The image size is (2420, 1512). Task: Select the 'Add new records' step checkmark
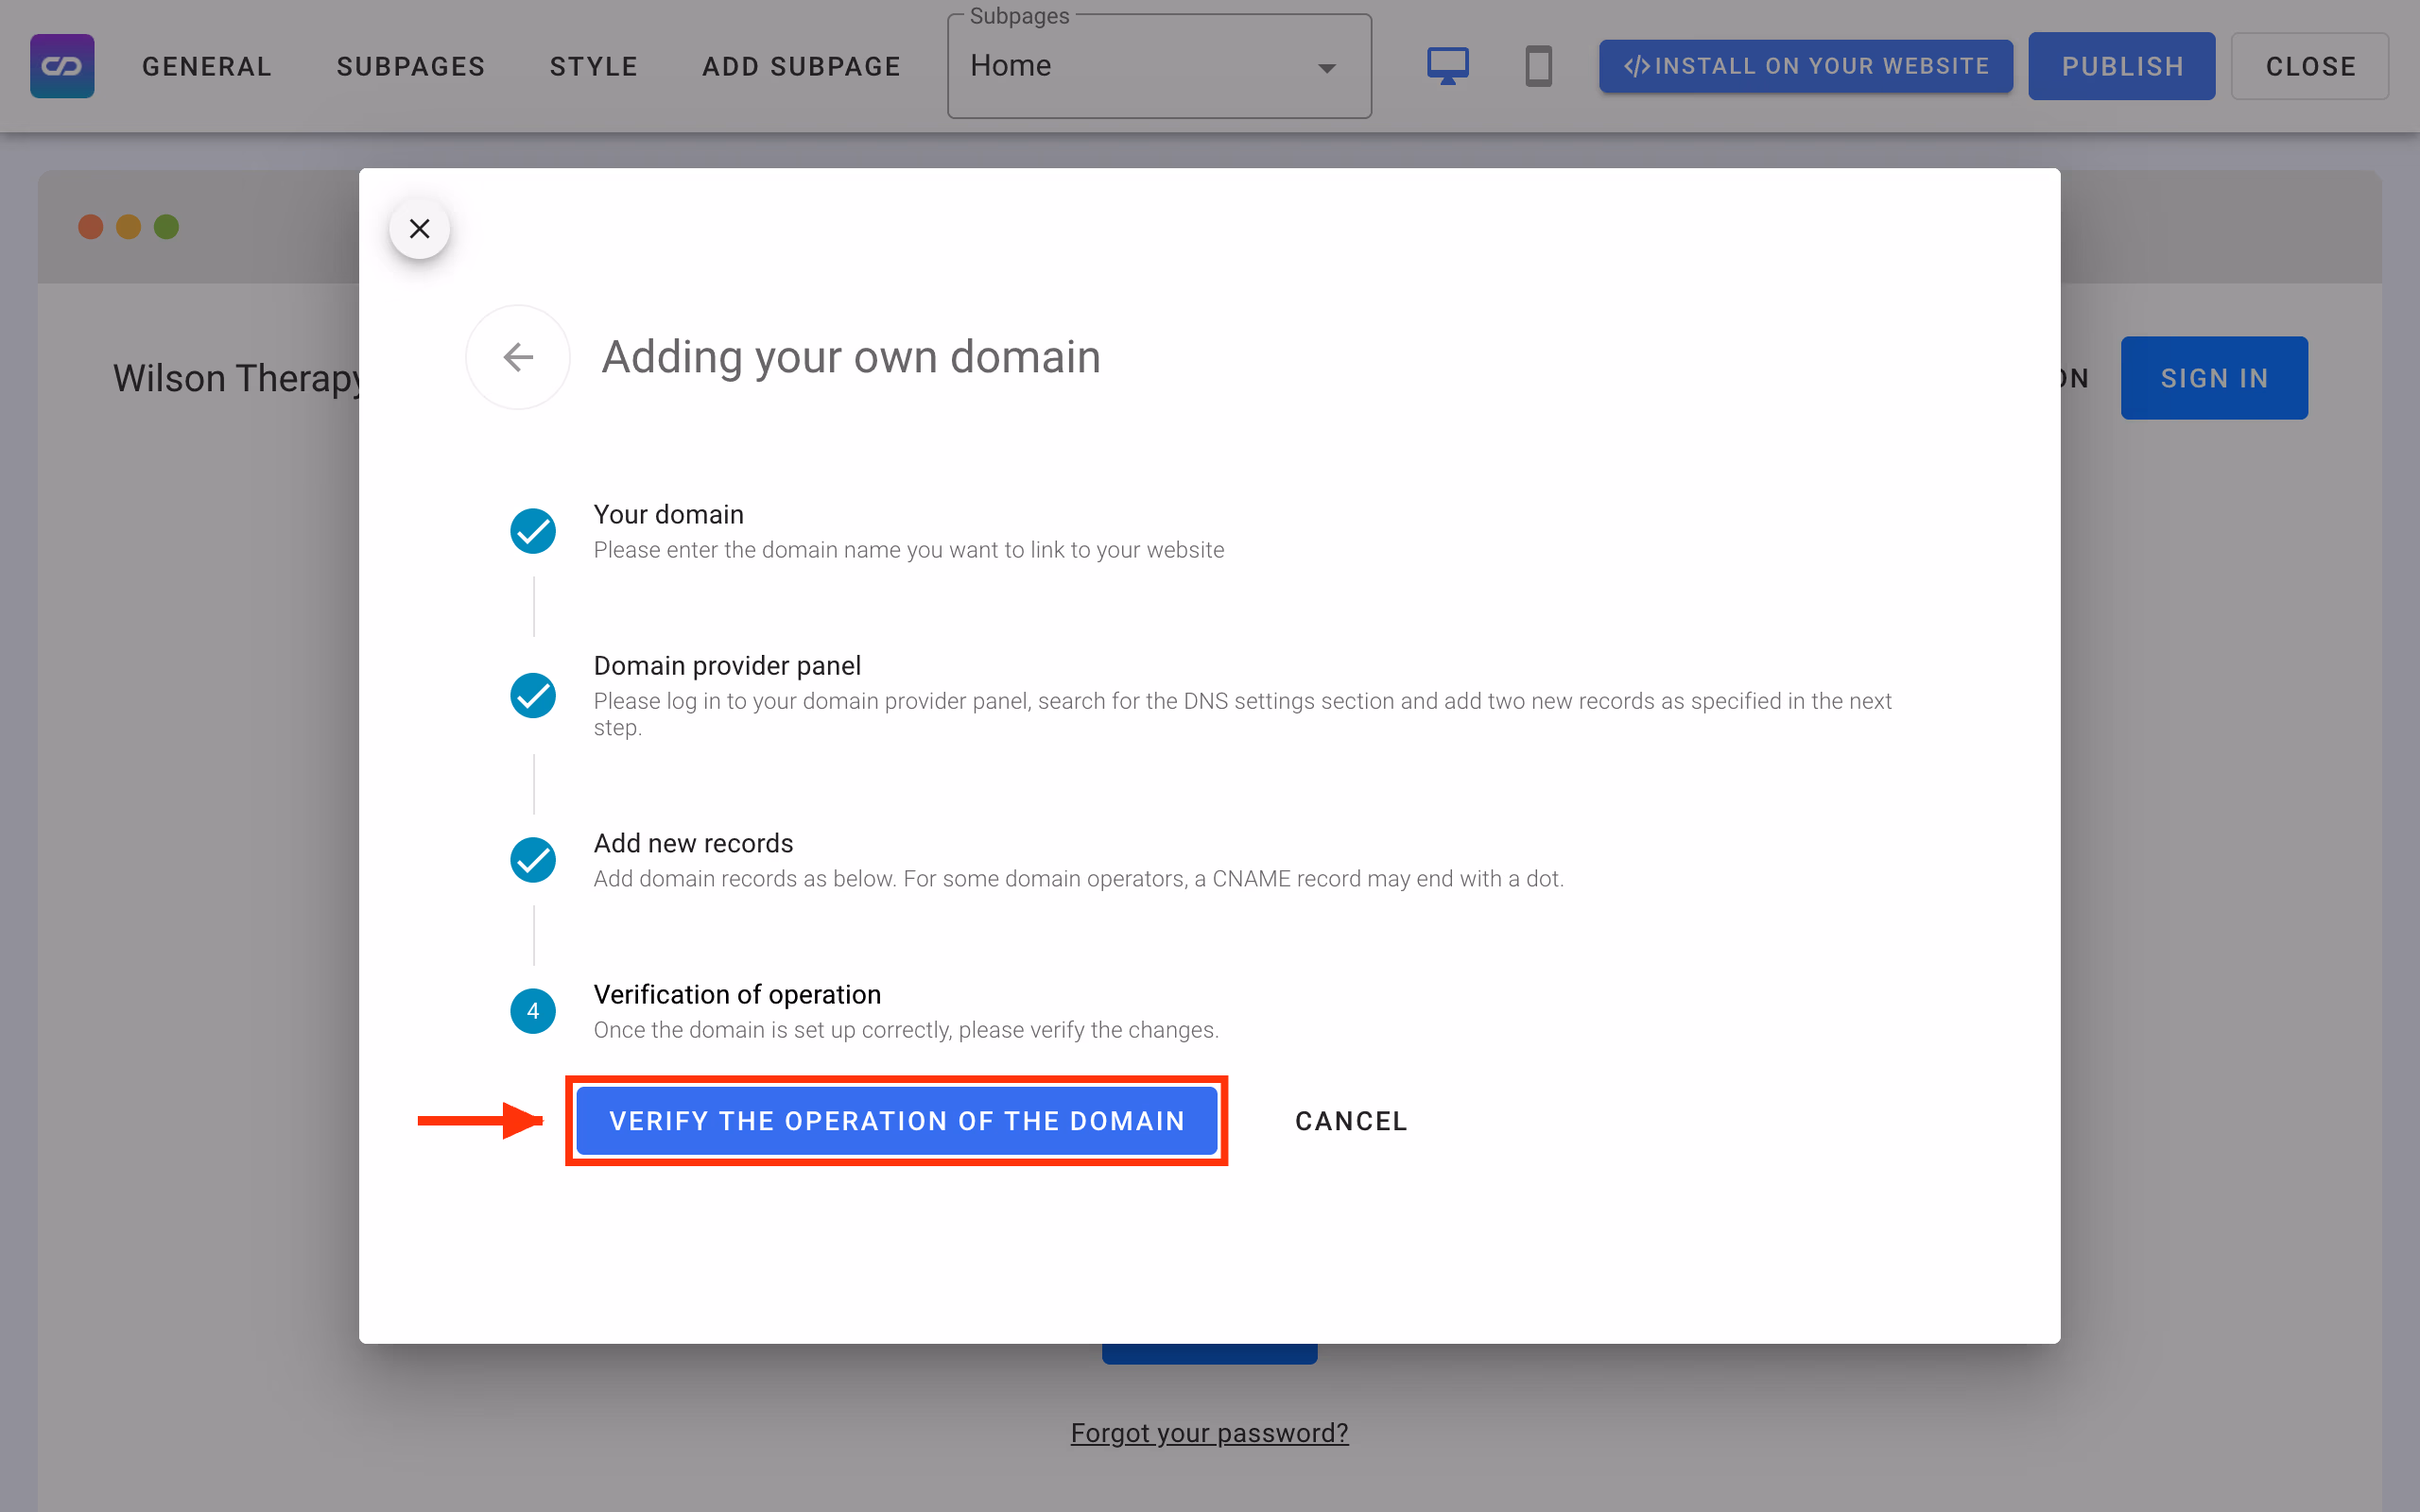533,860
